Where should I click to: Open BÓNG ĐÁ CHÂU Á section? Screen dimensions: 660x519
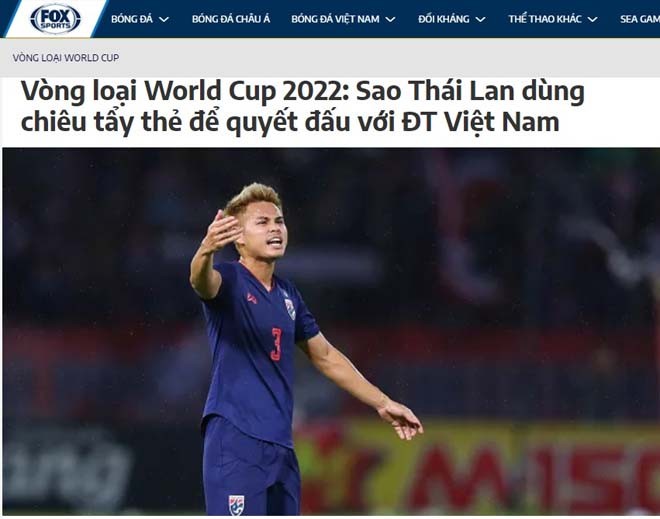click(x=231, y=19)
